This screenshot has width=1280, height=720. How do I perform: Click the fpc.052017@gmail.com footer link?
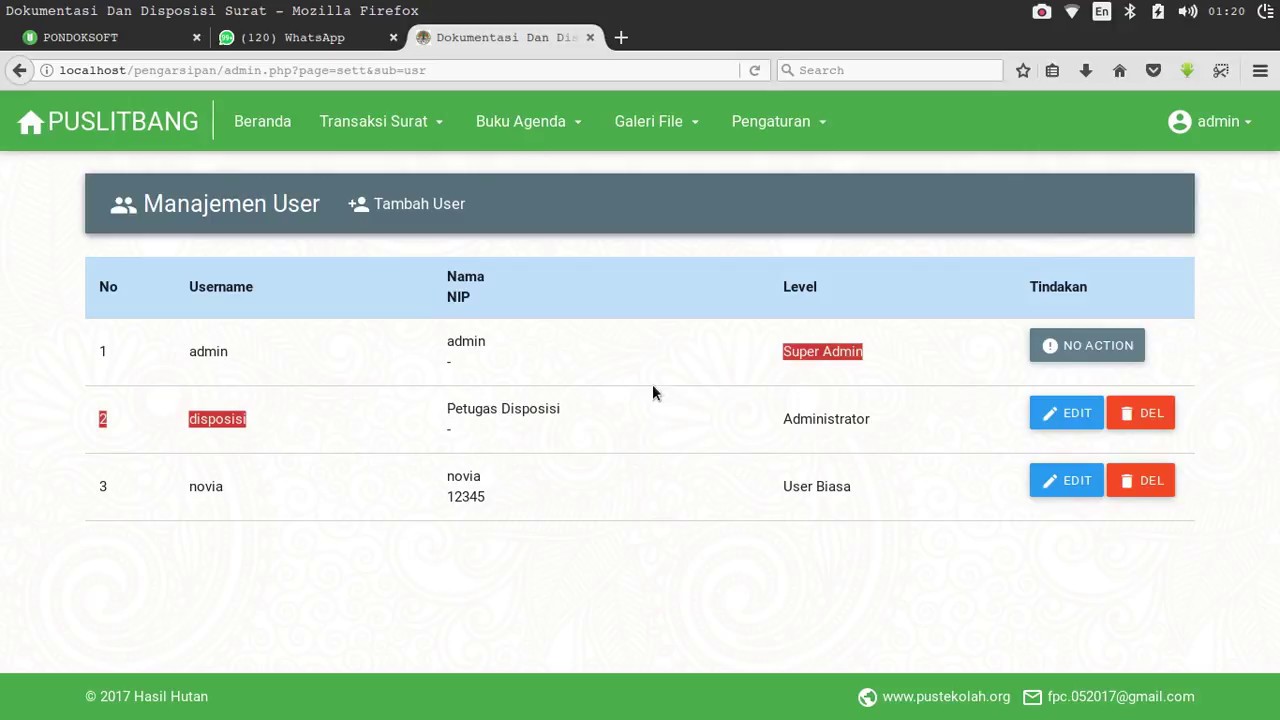1121,697
